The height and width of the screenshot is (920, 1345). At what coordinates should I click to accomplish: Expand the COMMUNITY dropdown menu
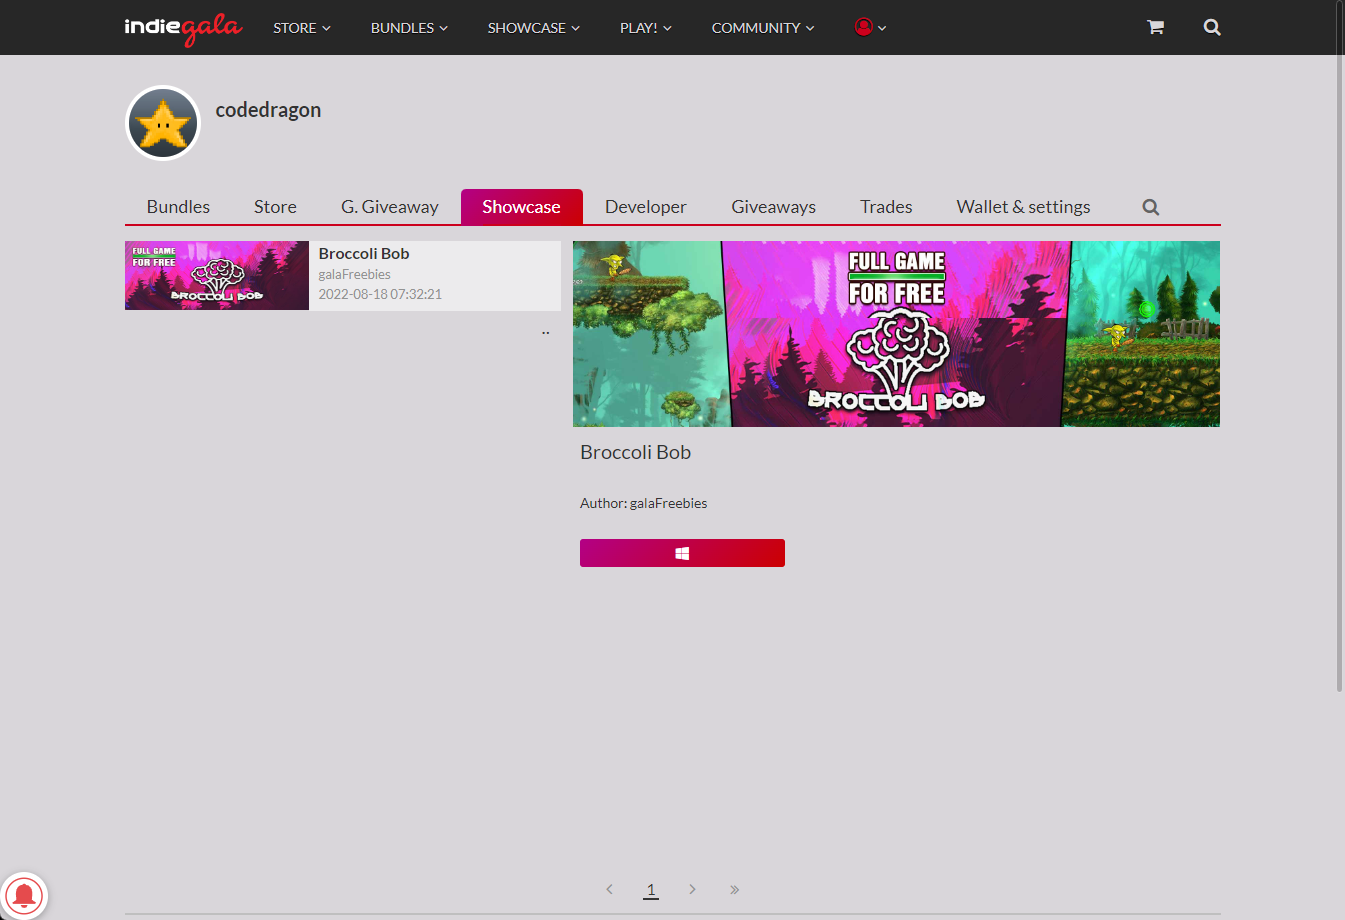pos(763,27)
